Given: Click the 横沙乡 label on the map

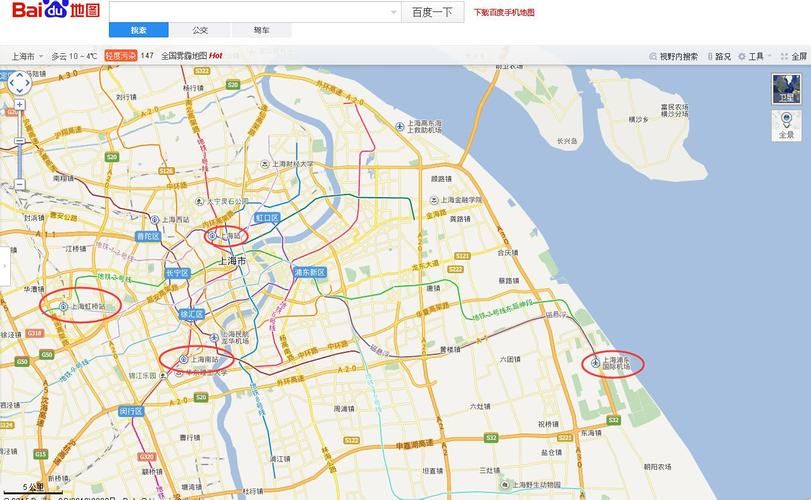Looking at the screenshot, I should click(638, 119).
